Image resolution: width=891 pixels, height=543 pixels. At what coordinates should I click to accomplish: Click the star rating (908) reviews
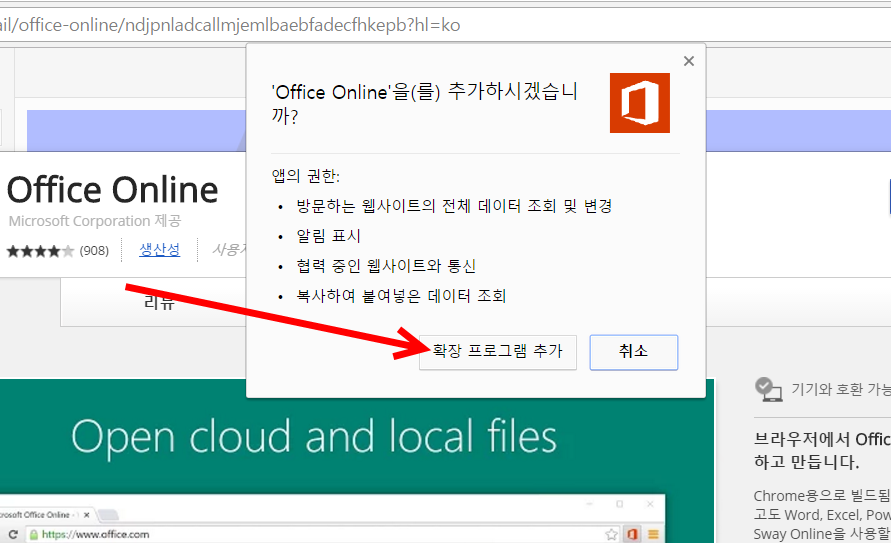[x=57, y=250]
